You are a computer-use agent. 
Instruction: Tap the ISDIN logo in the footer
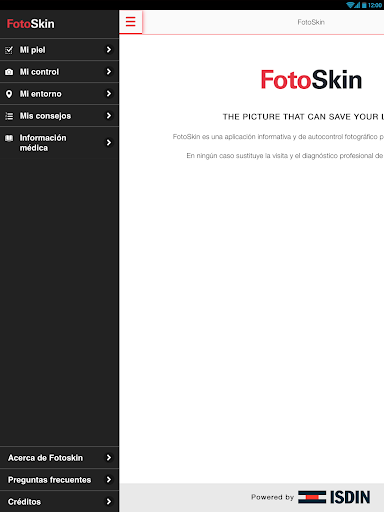click(x=334, y=497)
